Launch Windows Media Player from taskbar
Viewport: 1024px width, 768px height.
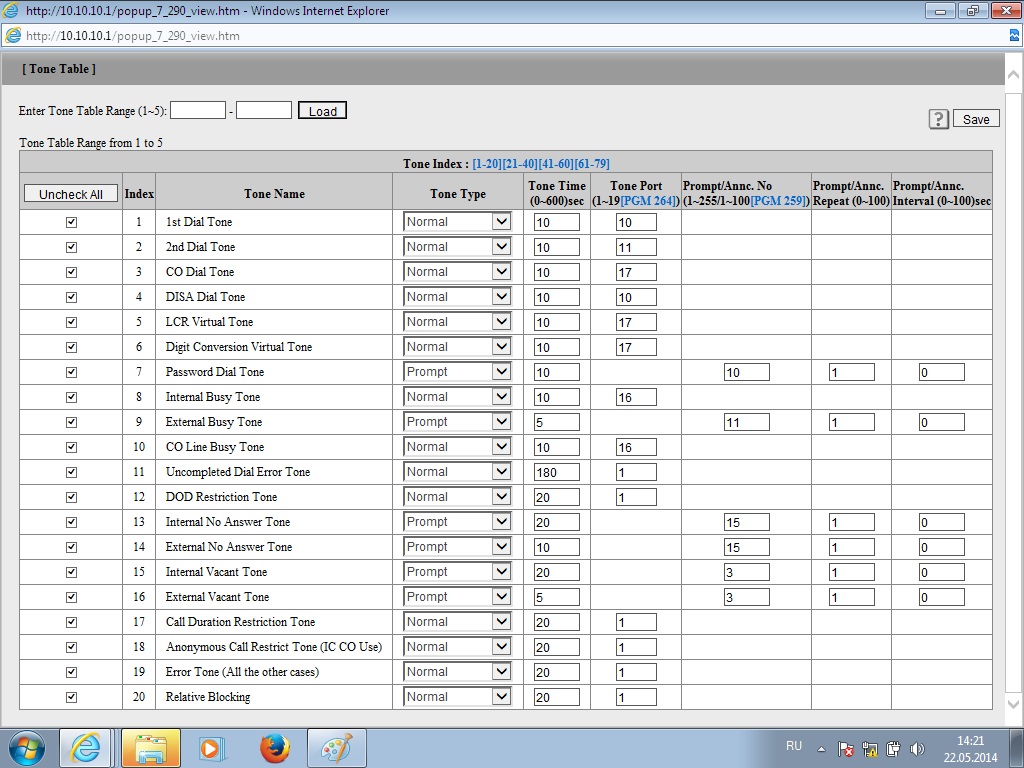click(x=212, y=747)
